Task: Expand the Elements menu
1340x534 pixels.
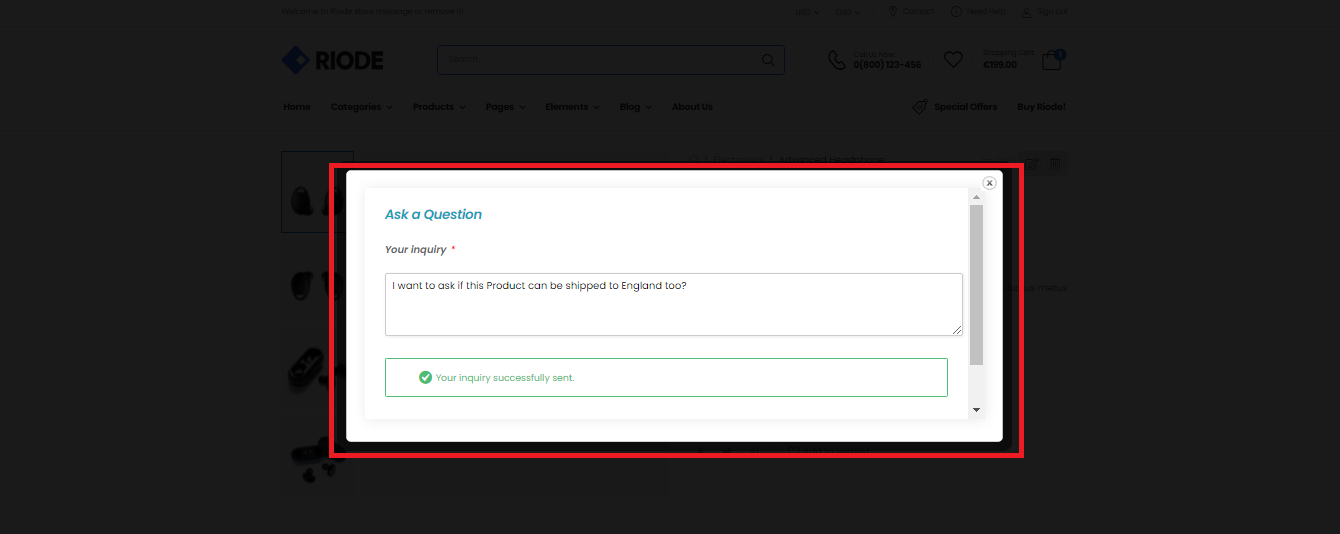Action: point(572,107)
